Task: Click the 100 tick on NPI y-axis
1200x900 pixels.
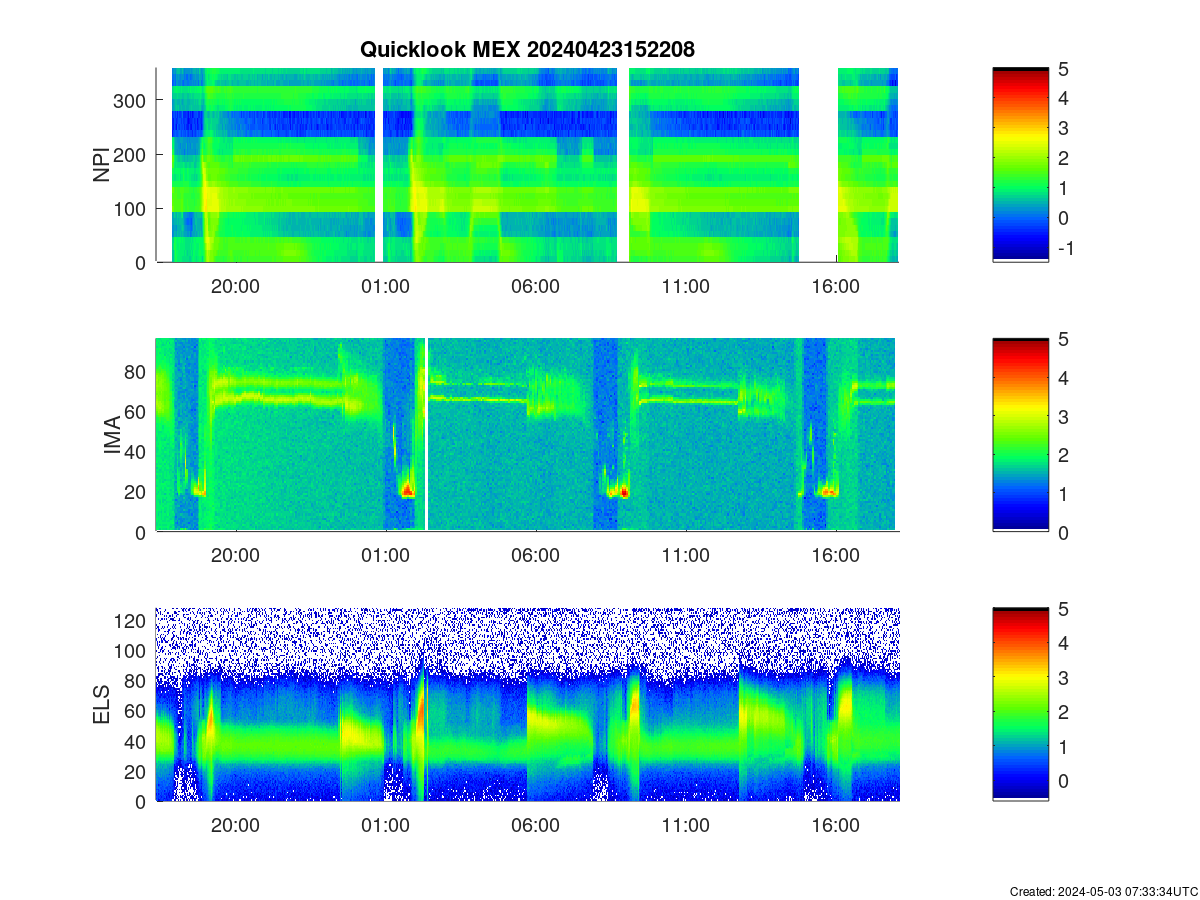Action: [130, 208]
